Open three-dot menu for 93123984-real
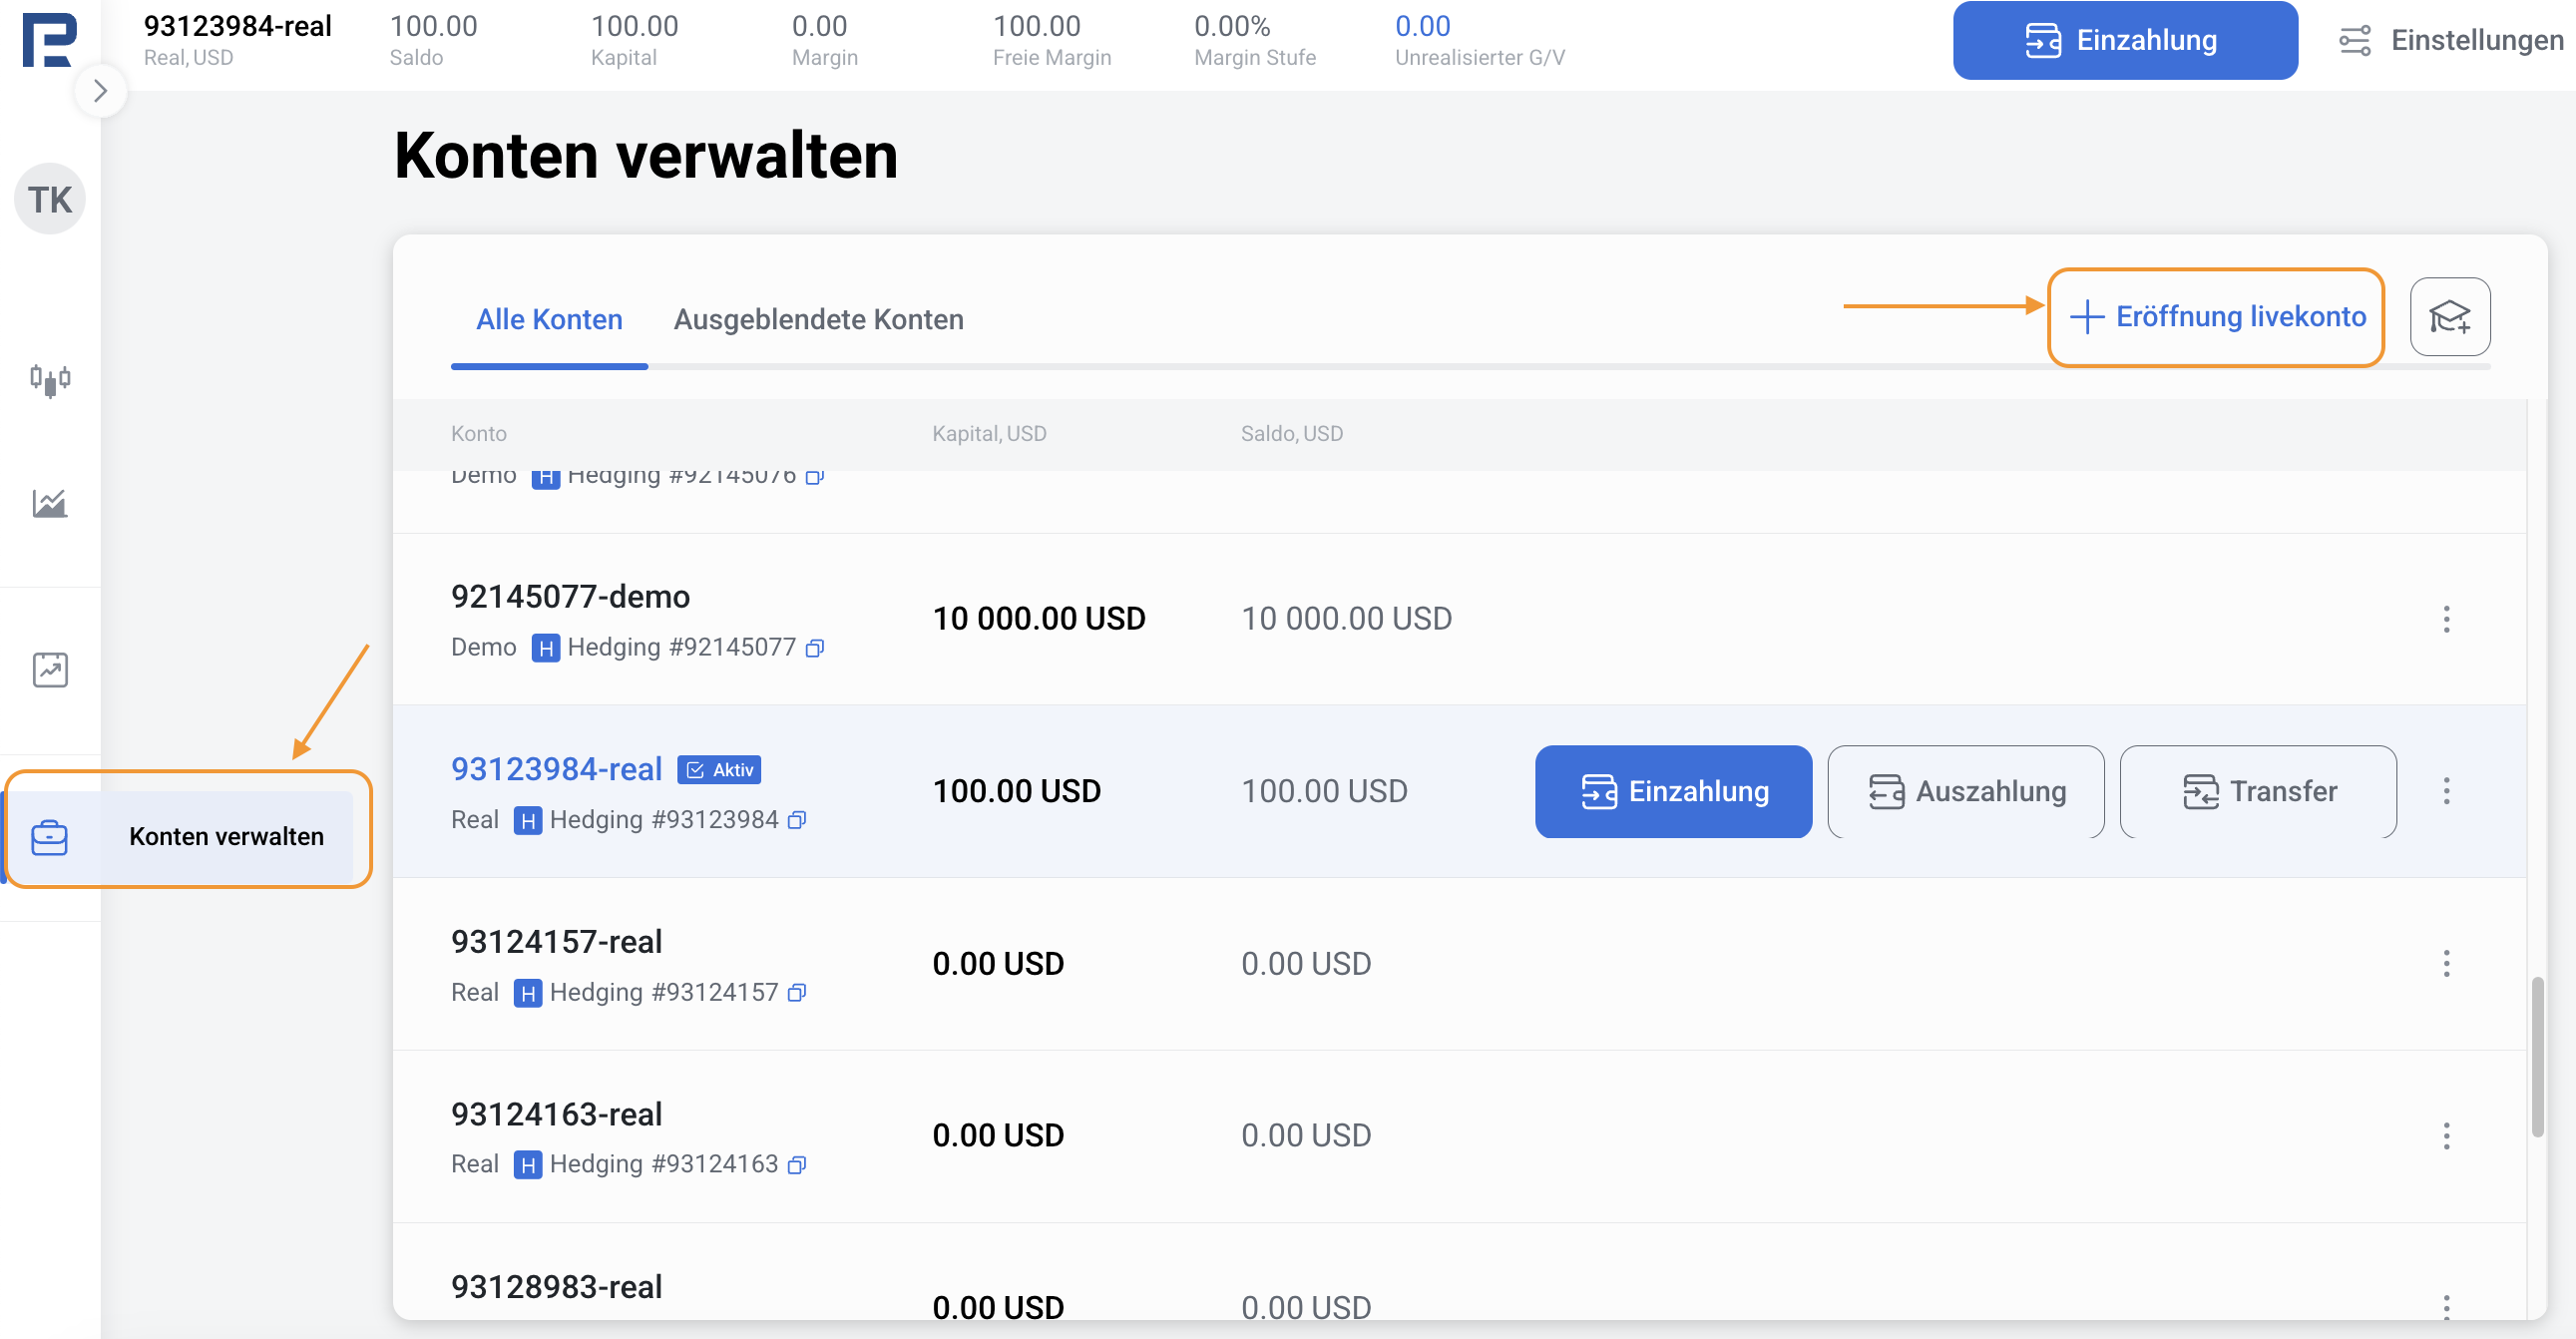 pyautogui.click(x=2446, y=791)
